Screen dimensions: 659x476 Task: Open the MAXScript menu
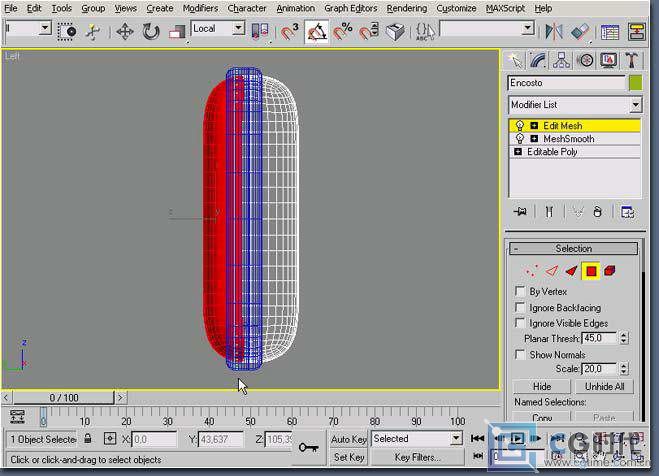click(x=505, y=8)
